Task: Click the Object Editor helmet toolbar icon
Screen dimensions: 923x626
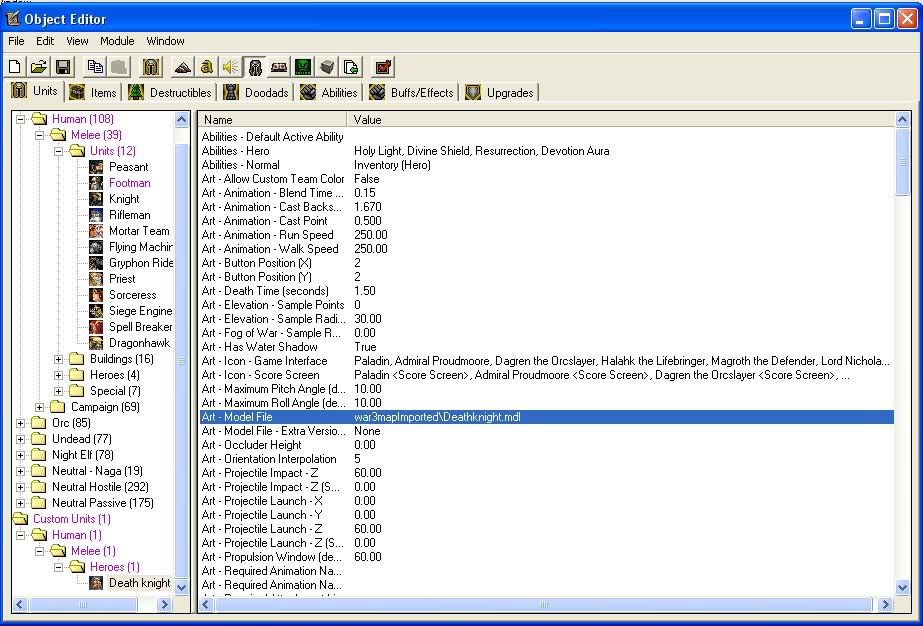Action: [x=255, y=67]
